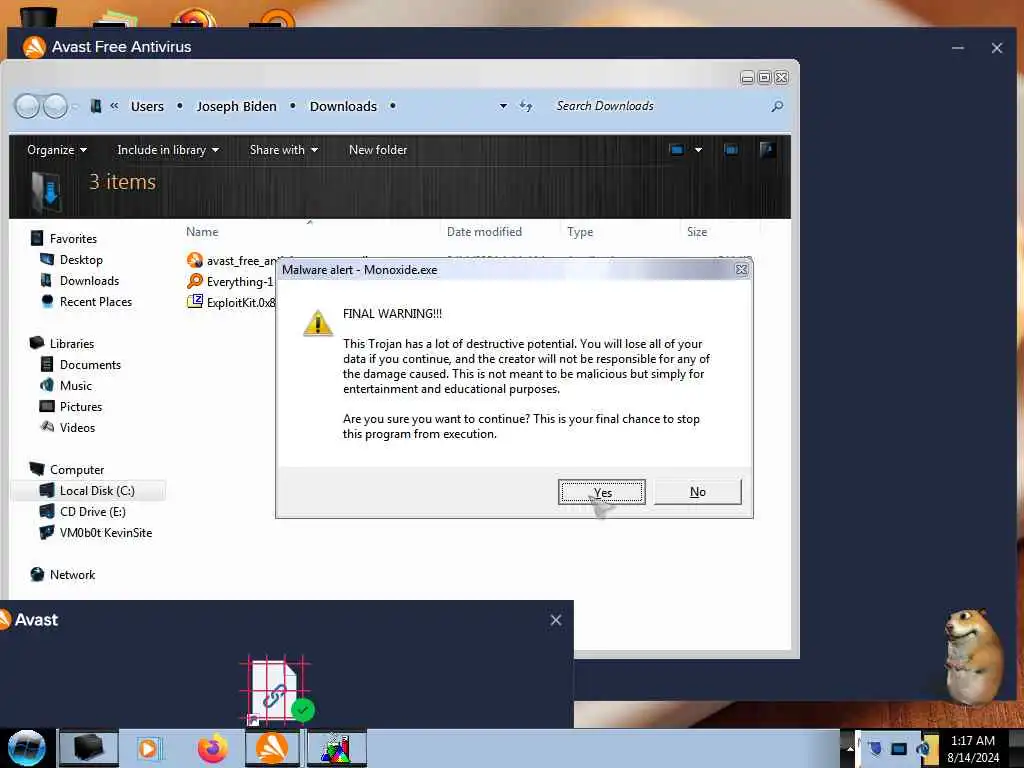
Task: Open the view options dropdown arrow
Action: [x=698, y=150]
